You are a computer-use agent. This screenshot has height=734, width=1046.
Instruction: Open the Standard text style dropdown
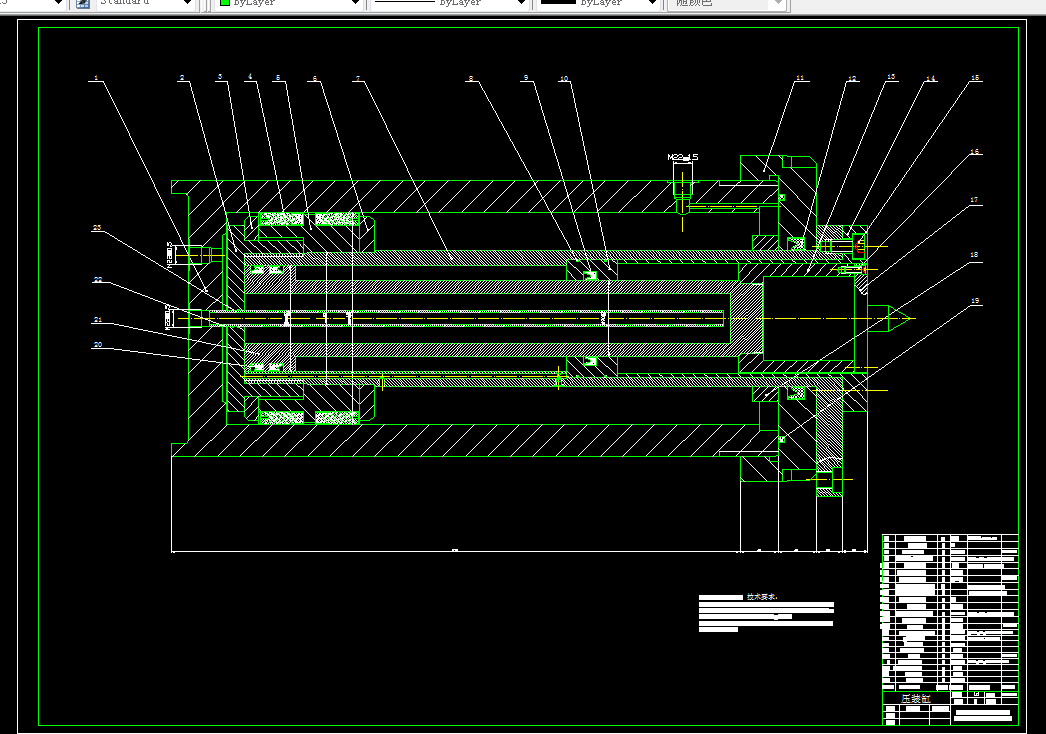pyautogui.click(x=187, y=4)
